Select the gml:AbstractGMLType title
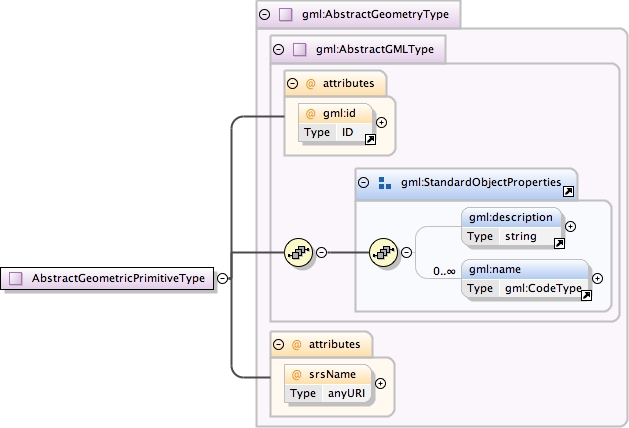 (375, 49)
